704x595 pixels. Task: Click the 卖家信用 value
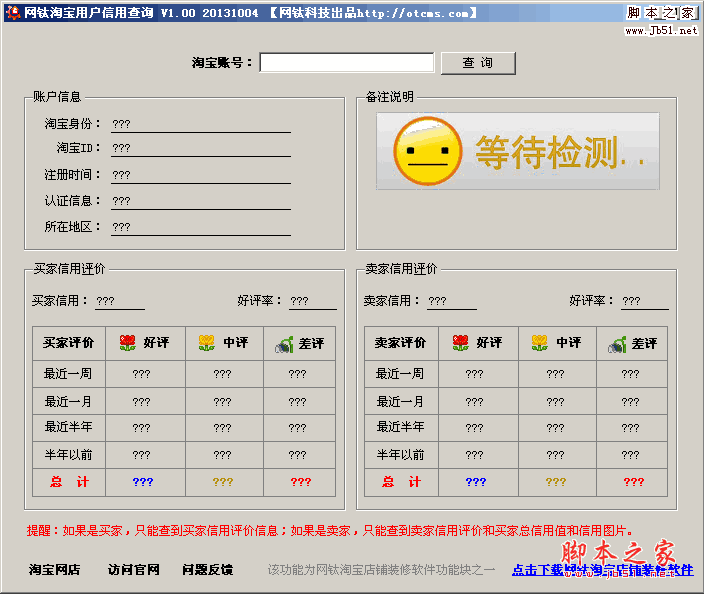[452, 301]
